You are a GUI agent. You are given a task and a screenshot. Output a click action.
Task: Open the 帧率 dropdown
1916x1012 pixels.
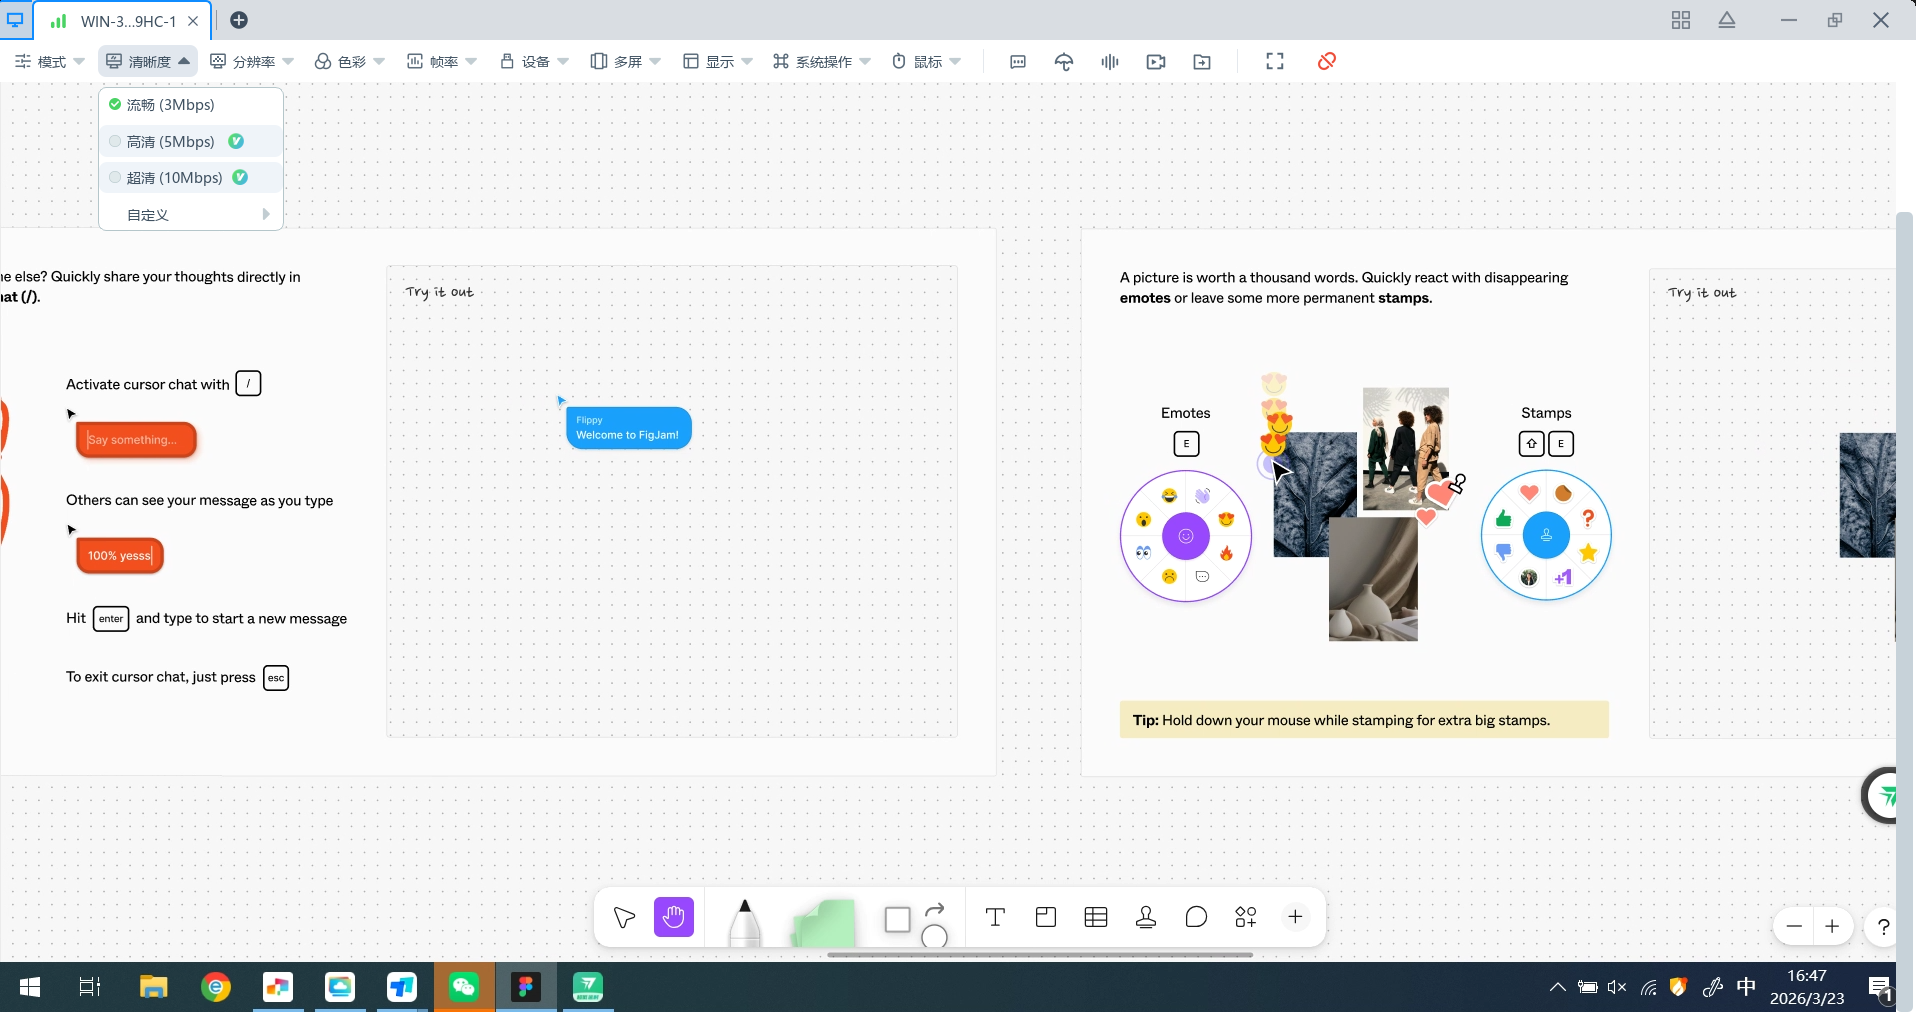coord(442,61)
